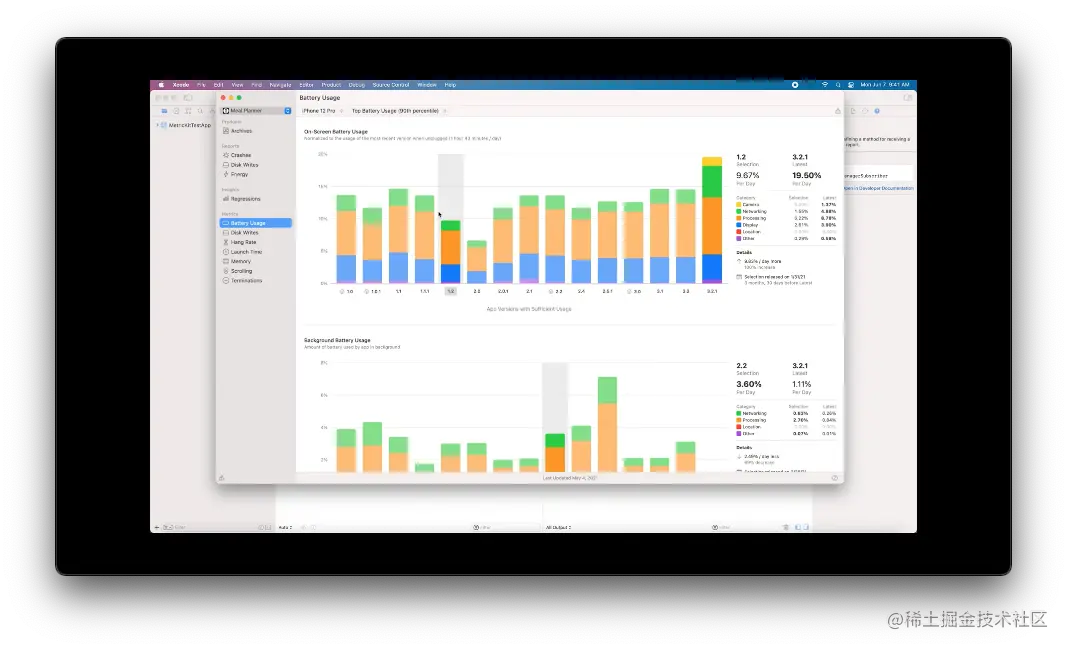Select the Memory metric item
This screenshot has height=649, width=1067.
240,261
